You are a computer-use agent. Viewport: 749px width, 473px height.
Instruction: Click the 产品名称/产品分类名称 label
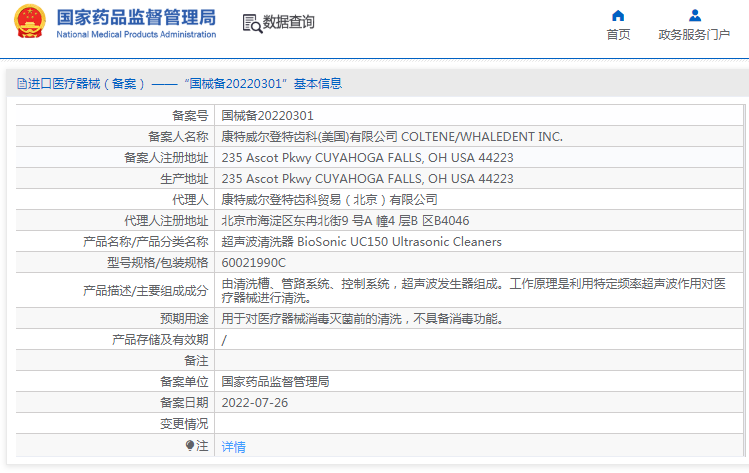pos(146,242)
